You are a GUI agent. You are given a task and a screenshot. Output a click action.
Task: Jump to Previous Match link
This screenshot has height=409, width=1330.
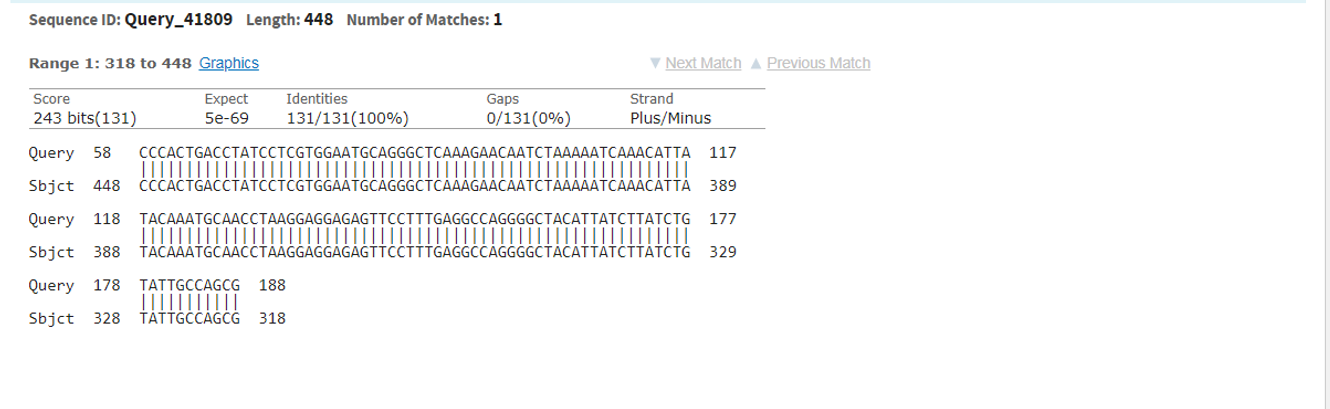click(x=818, y=63)
